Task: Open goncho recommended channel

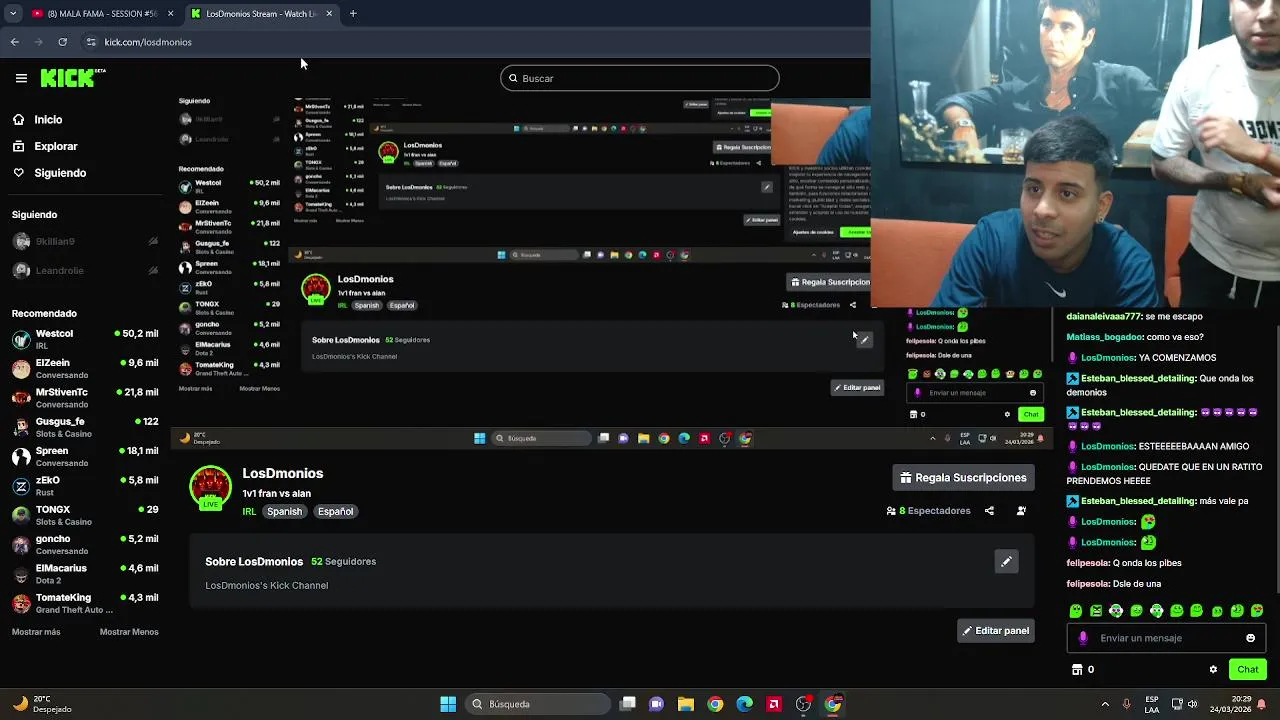Action: click(x=85, y=544)
